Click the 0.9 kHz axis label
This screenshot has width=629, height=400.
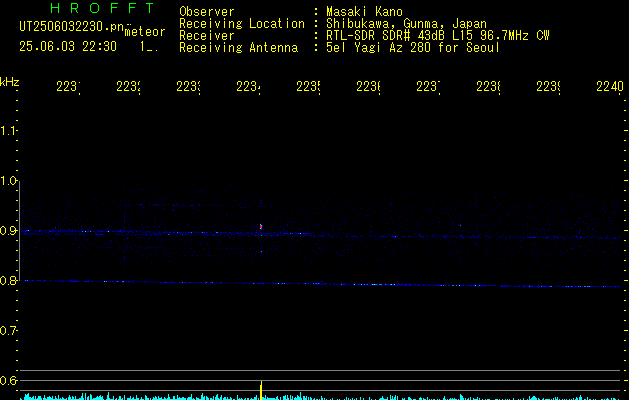click(8, 231)
